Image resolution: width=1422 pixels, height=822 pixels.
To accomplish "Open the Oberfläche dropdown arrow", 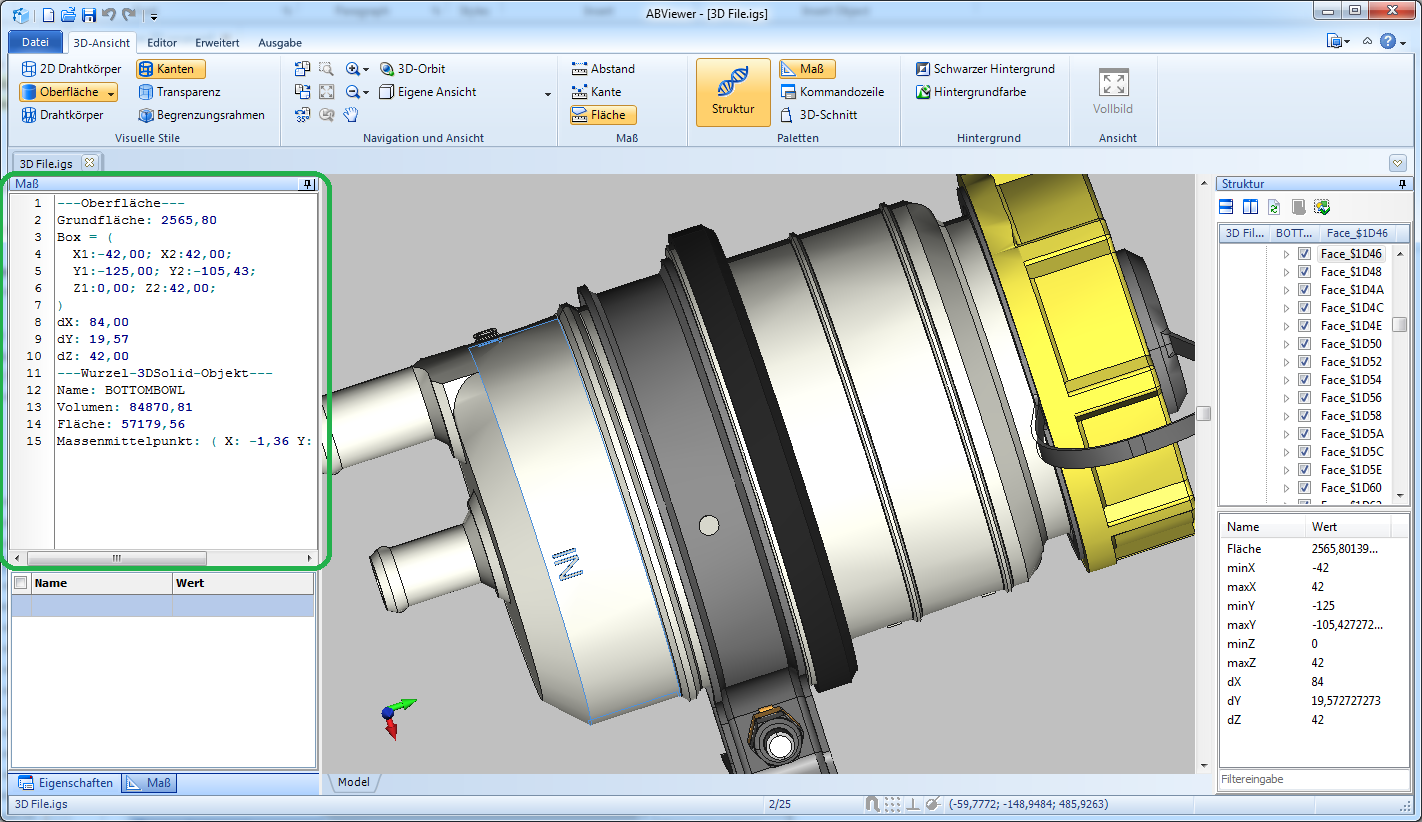I will (110, 92).
